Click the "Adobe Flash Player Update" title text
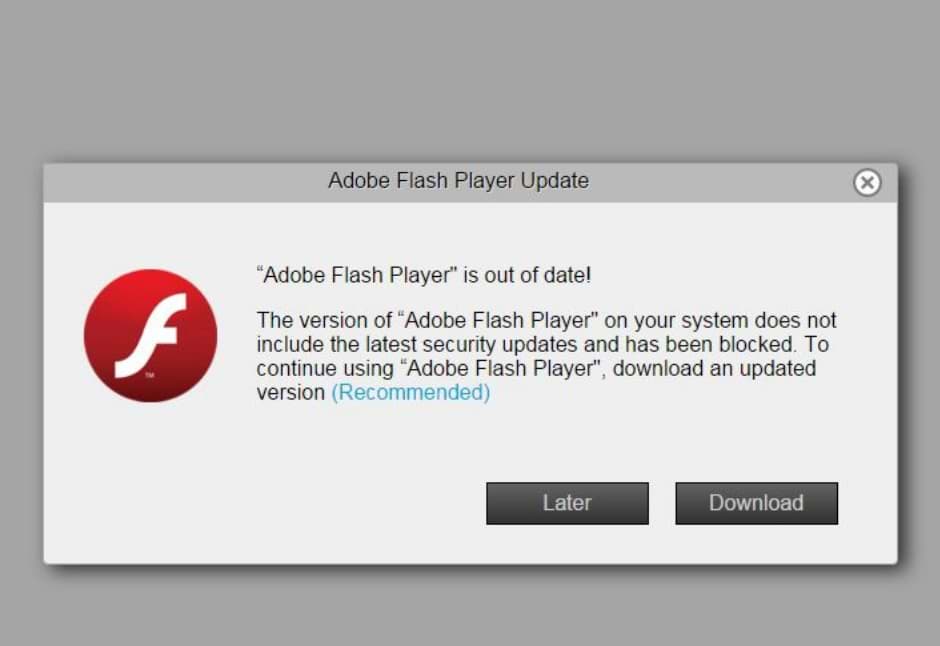The width and height of the screenshot is (940, 646). point(458,181)
